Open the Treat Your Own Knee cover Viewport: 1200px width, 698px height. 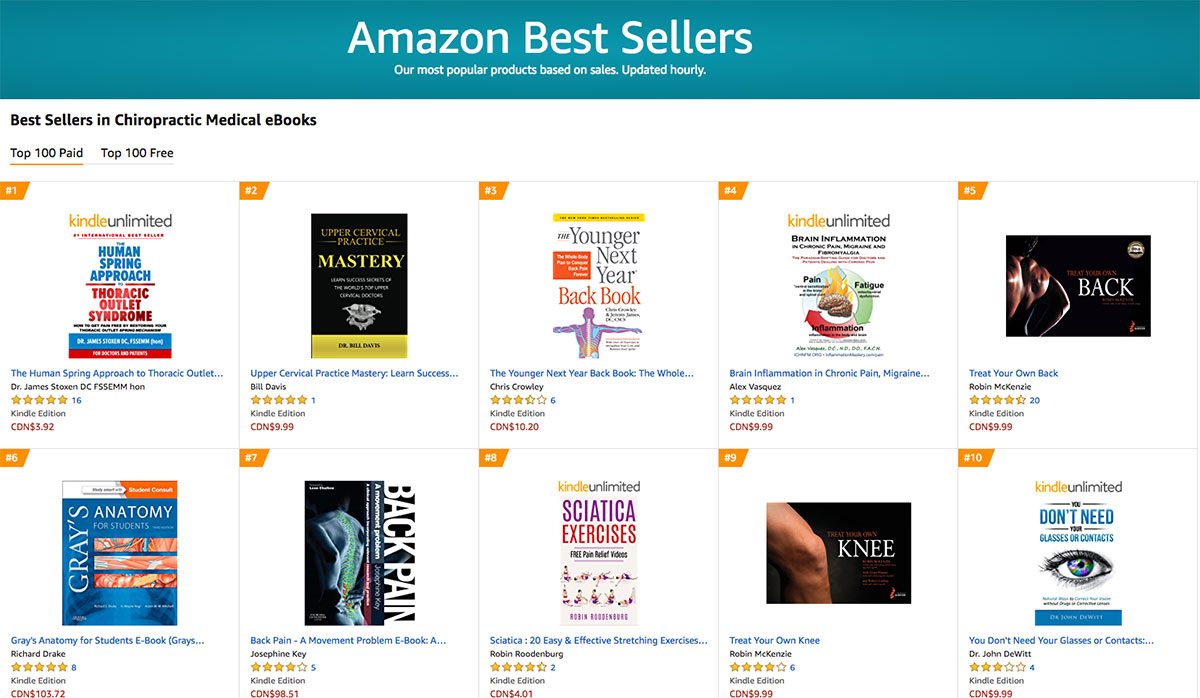(838, 553)
